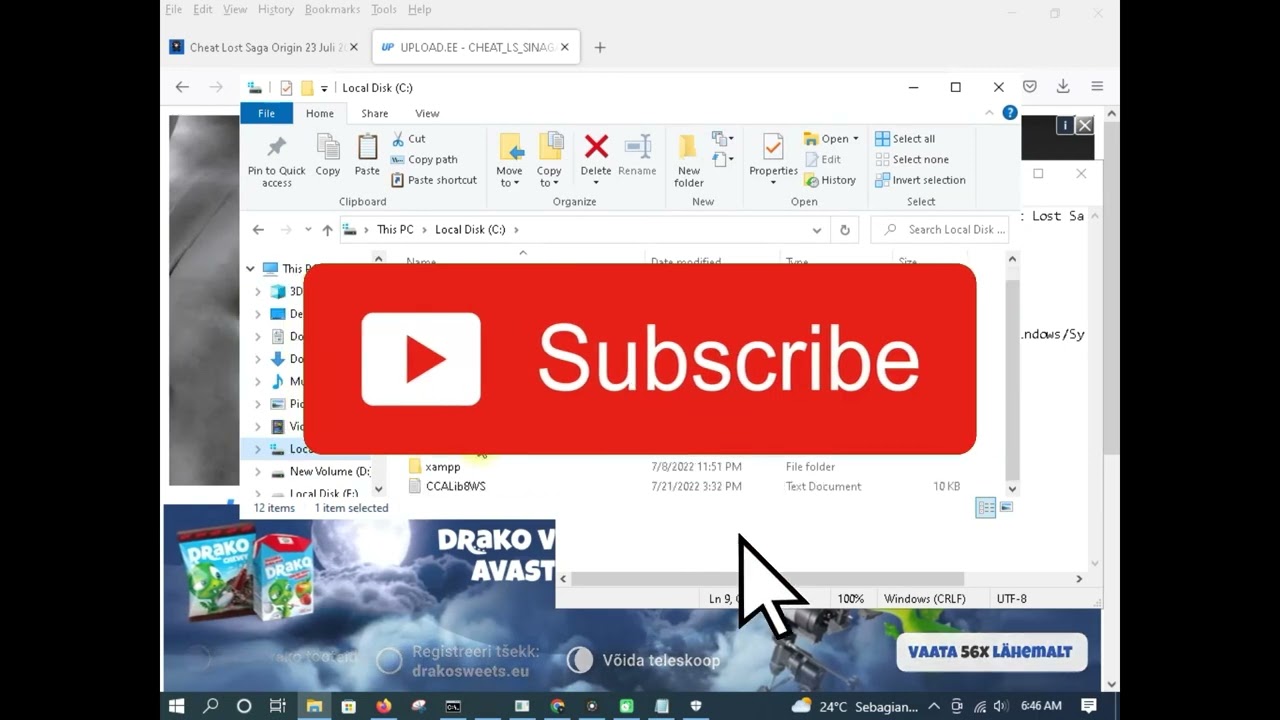Switch to the Share ribbon tab
The width and height of the screenshot is (1280, 720).
pyautogui.click(x=375, y=113)
